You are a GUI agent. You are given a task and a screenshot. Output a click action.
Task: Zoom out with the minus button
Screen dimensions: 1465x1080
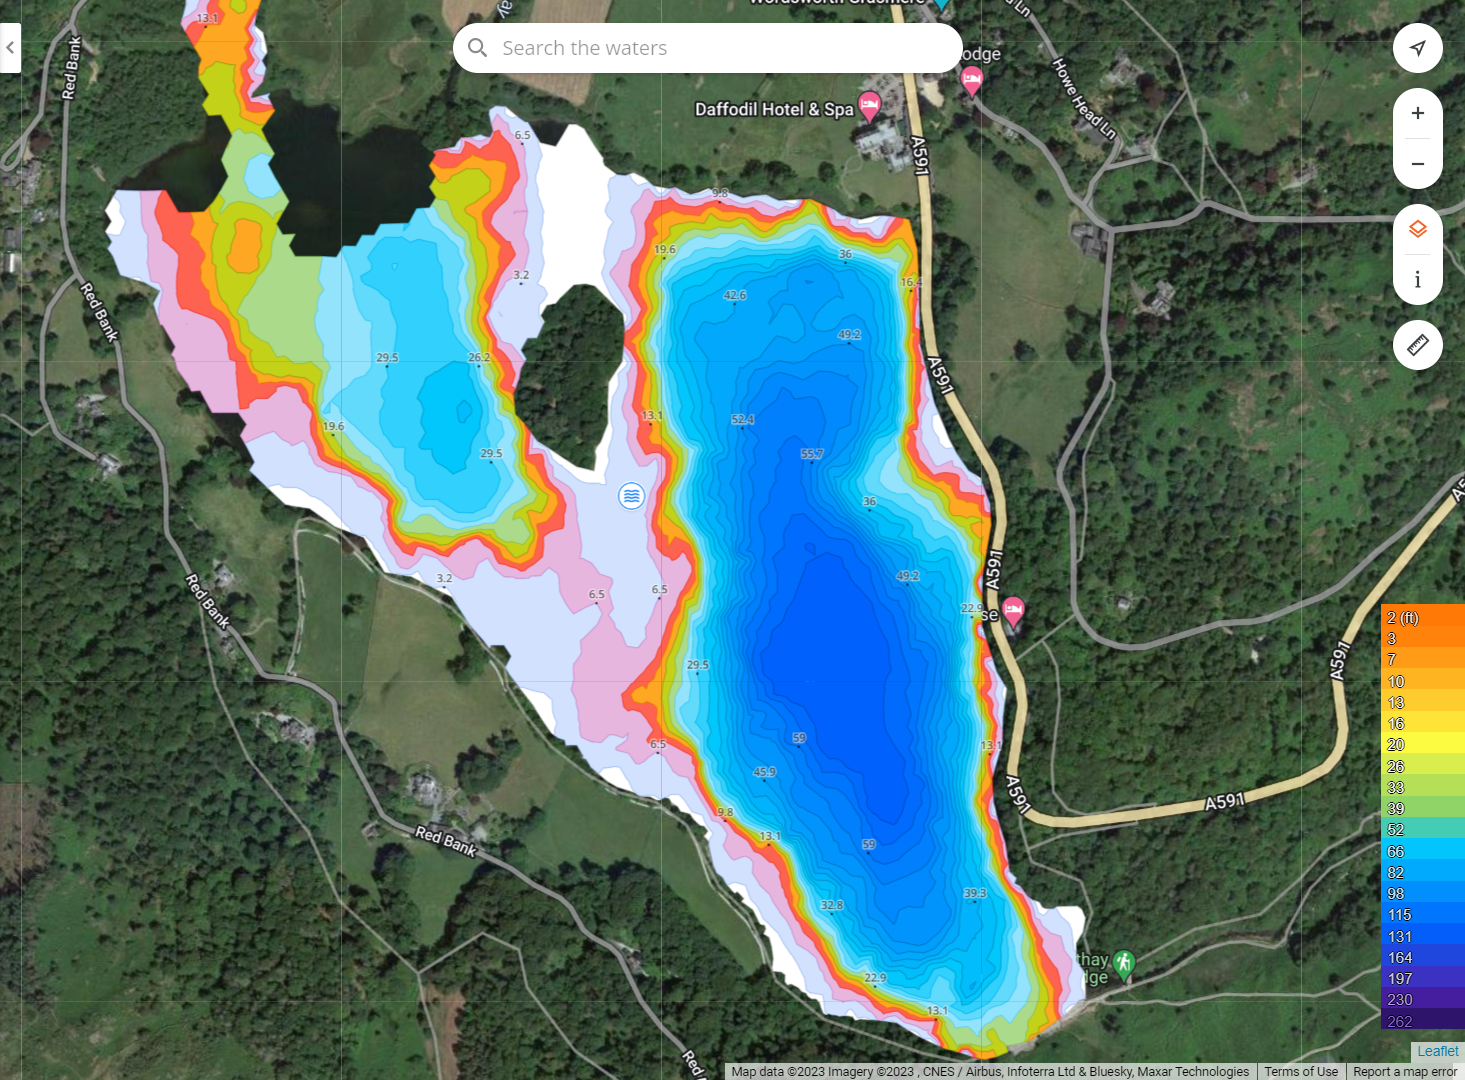pyautogui.click(x=1417, y=163)
